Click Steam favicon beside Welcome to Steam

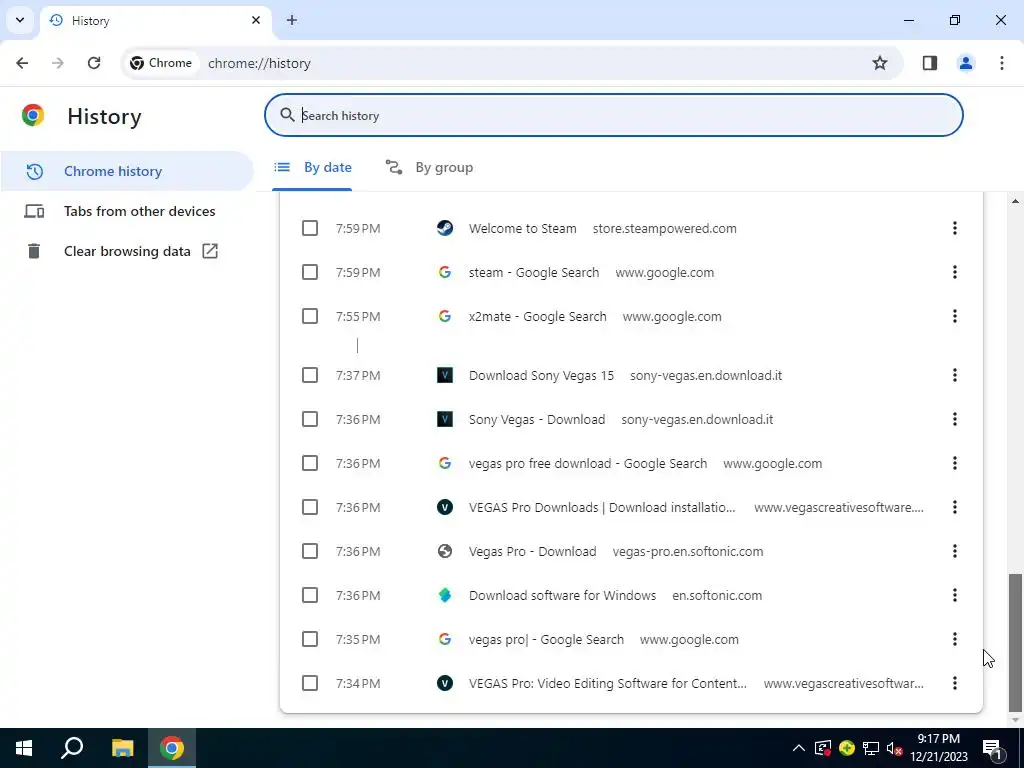click(445, 228)
